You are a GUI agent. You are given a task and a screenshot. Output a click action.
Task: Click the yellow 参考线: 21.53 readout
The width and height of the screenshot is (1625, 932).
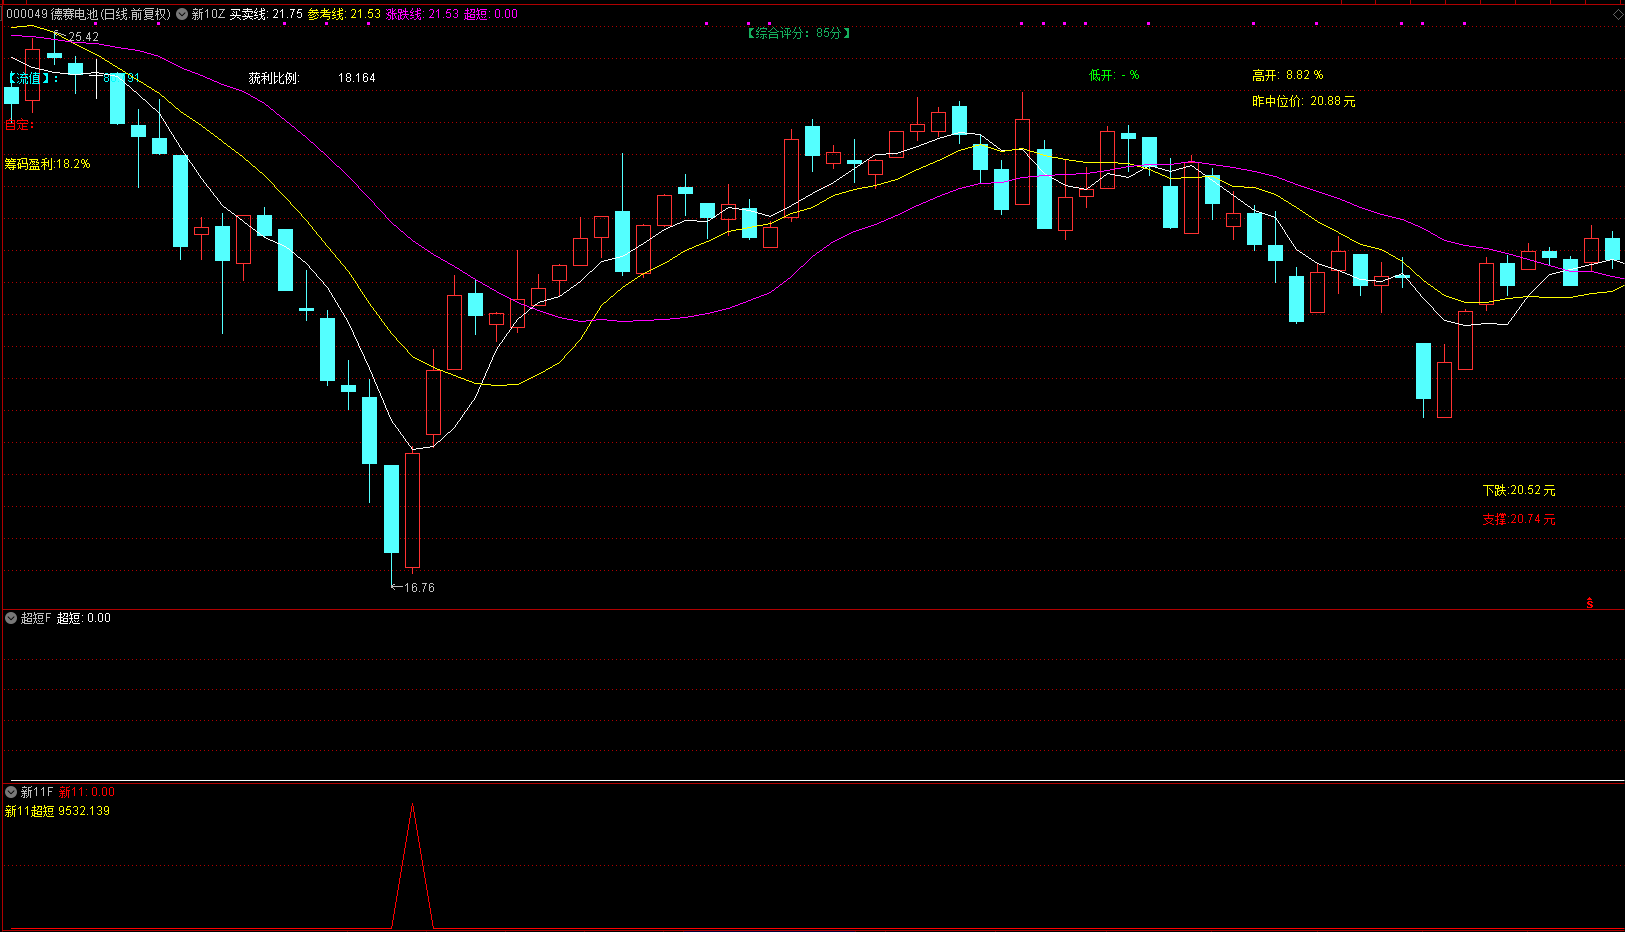coord(344,14)
